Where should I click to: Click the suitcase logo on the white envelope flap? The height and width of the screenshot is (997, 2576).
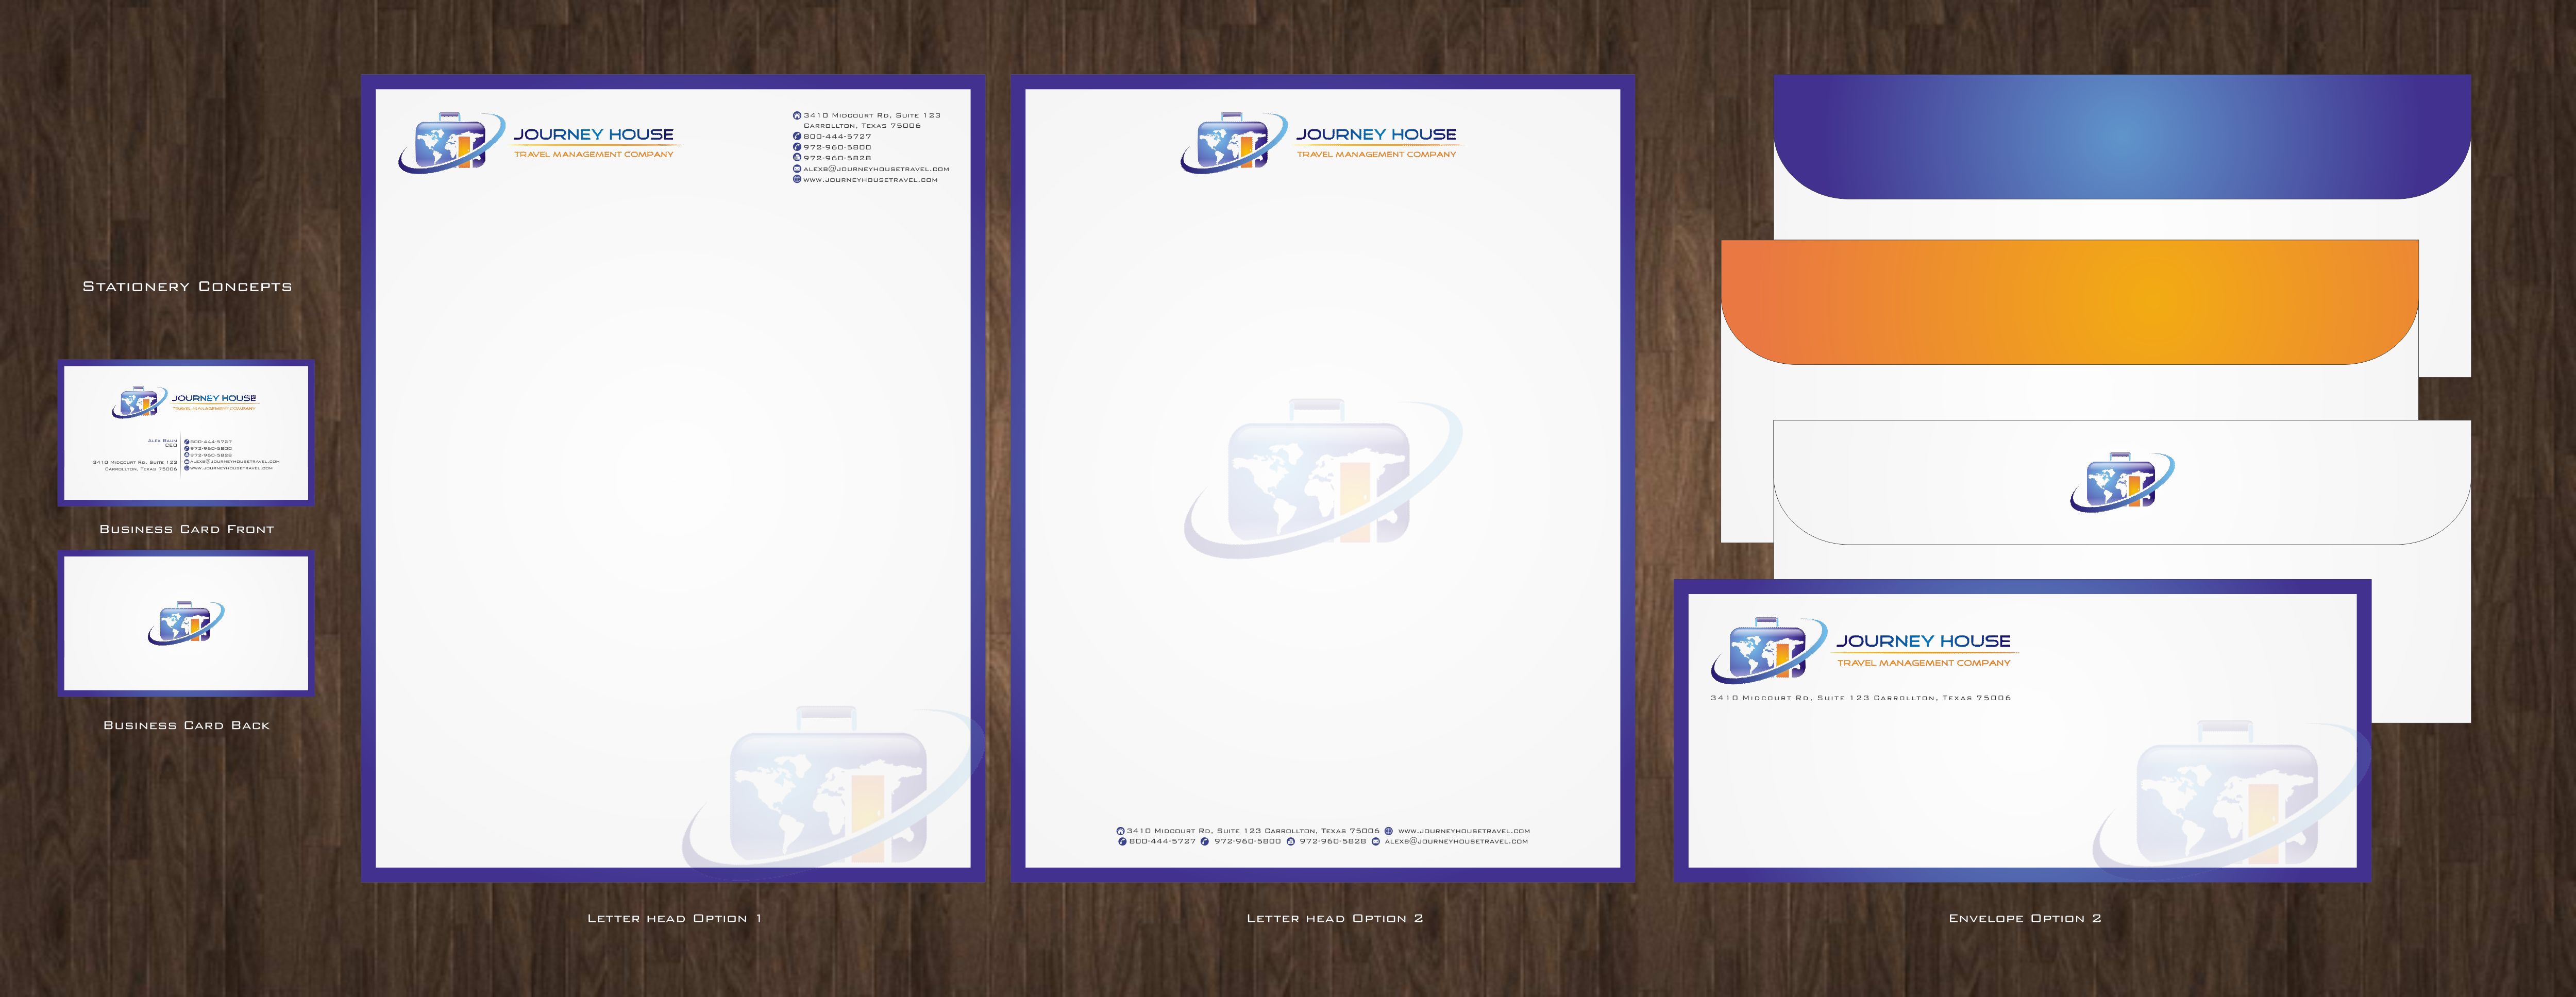click(2121, 483)
